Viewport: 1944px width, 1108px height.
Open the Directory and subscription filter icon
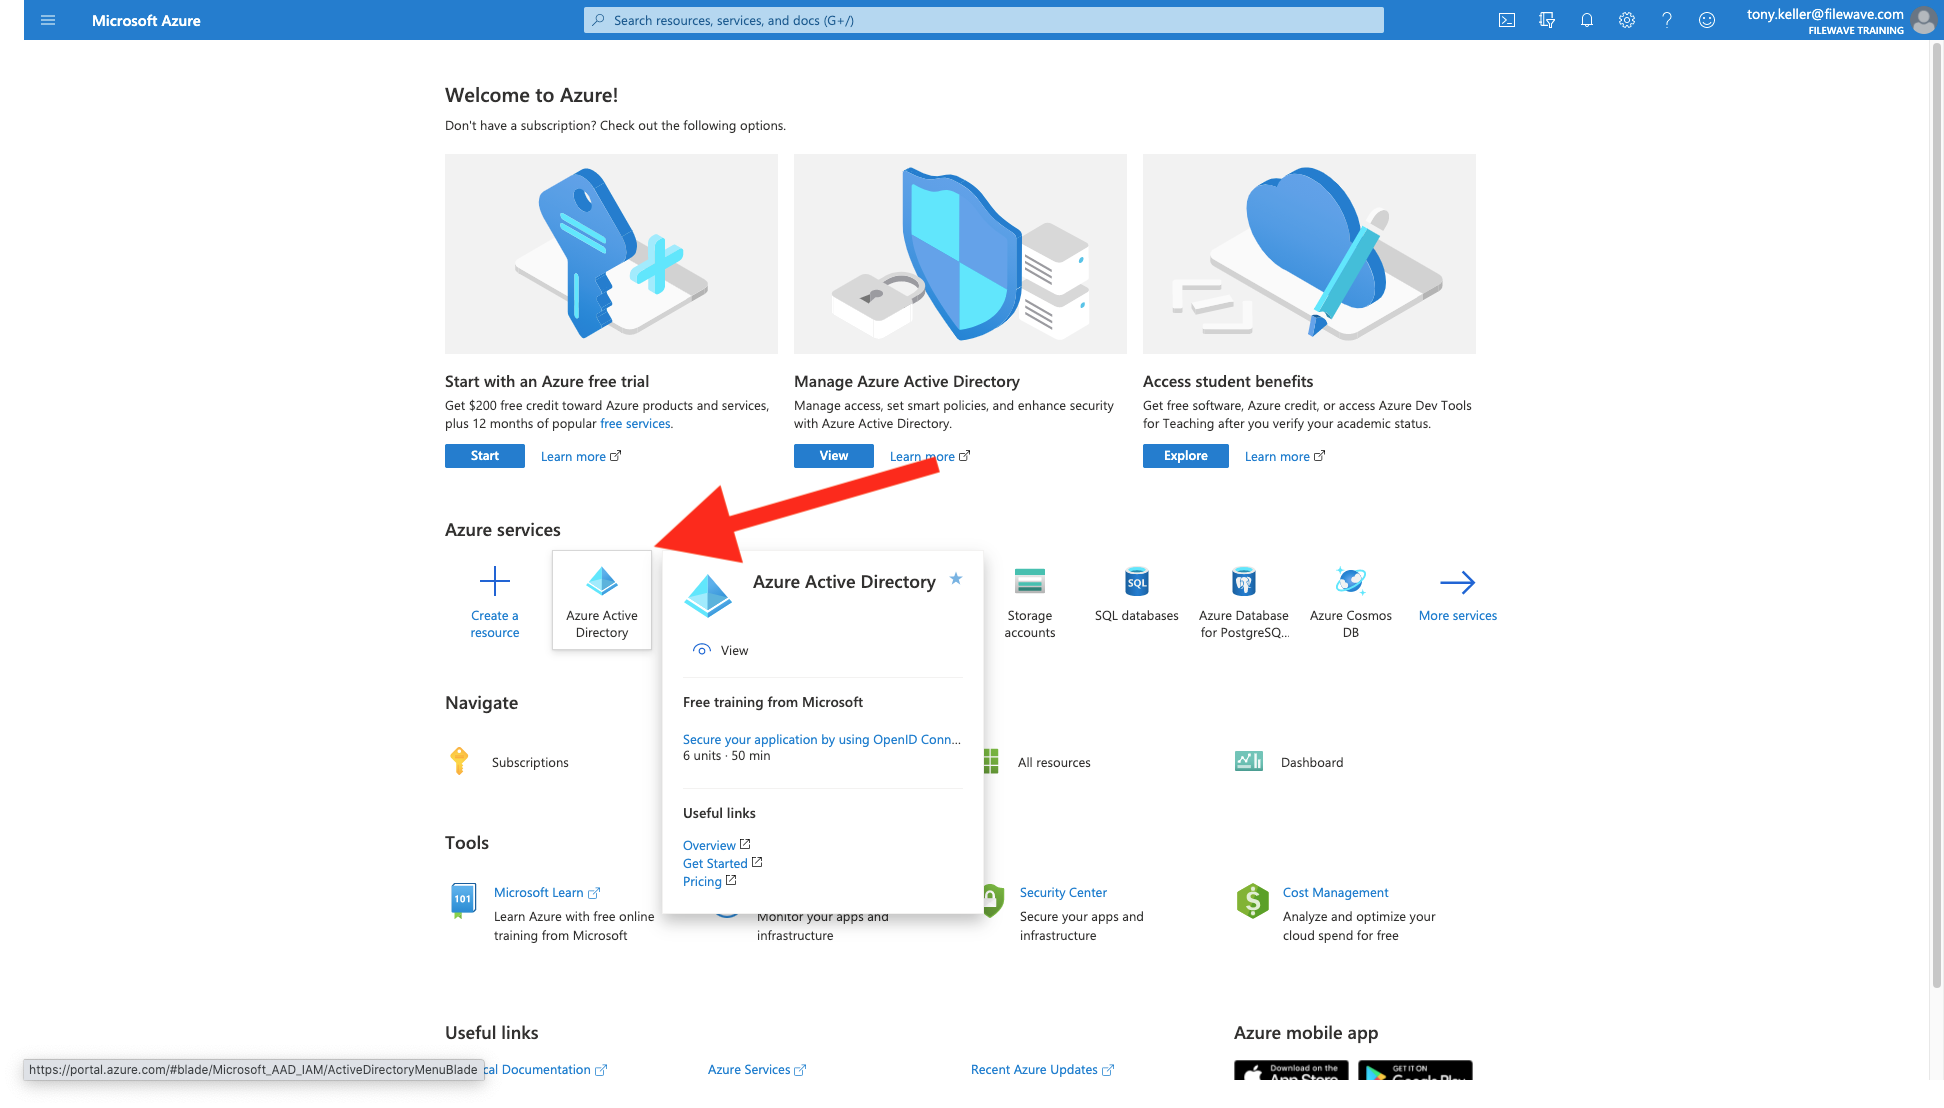[x=1547, y=20]
